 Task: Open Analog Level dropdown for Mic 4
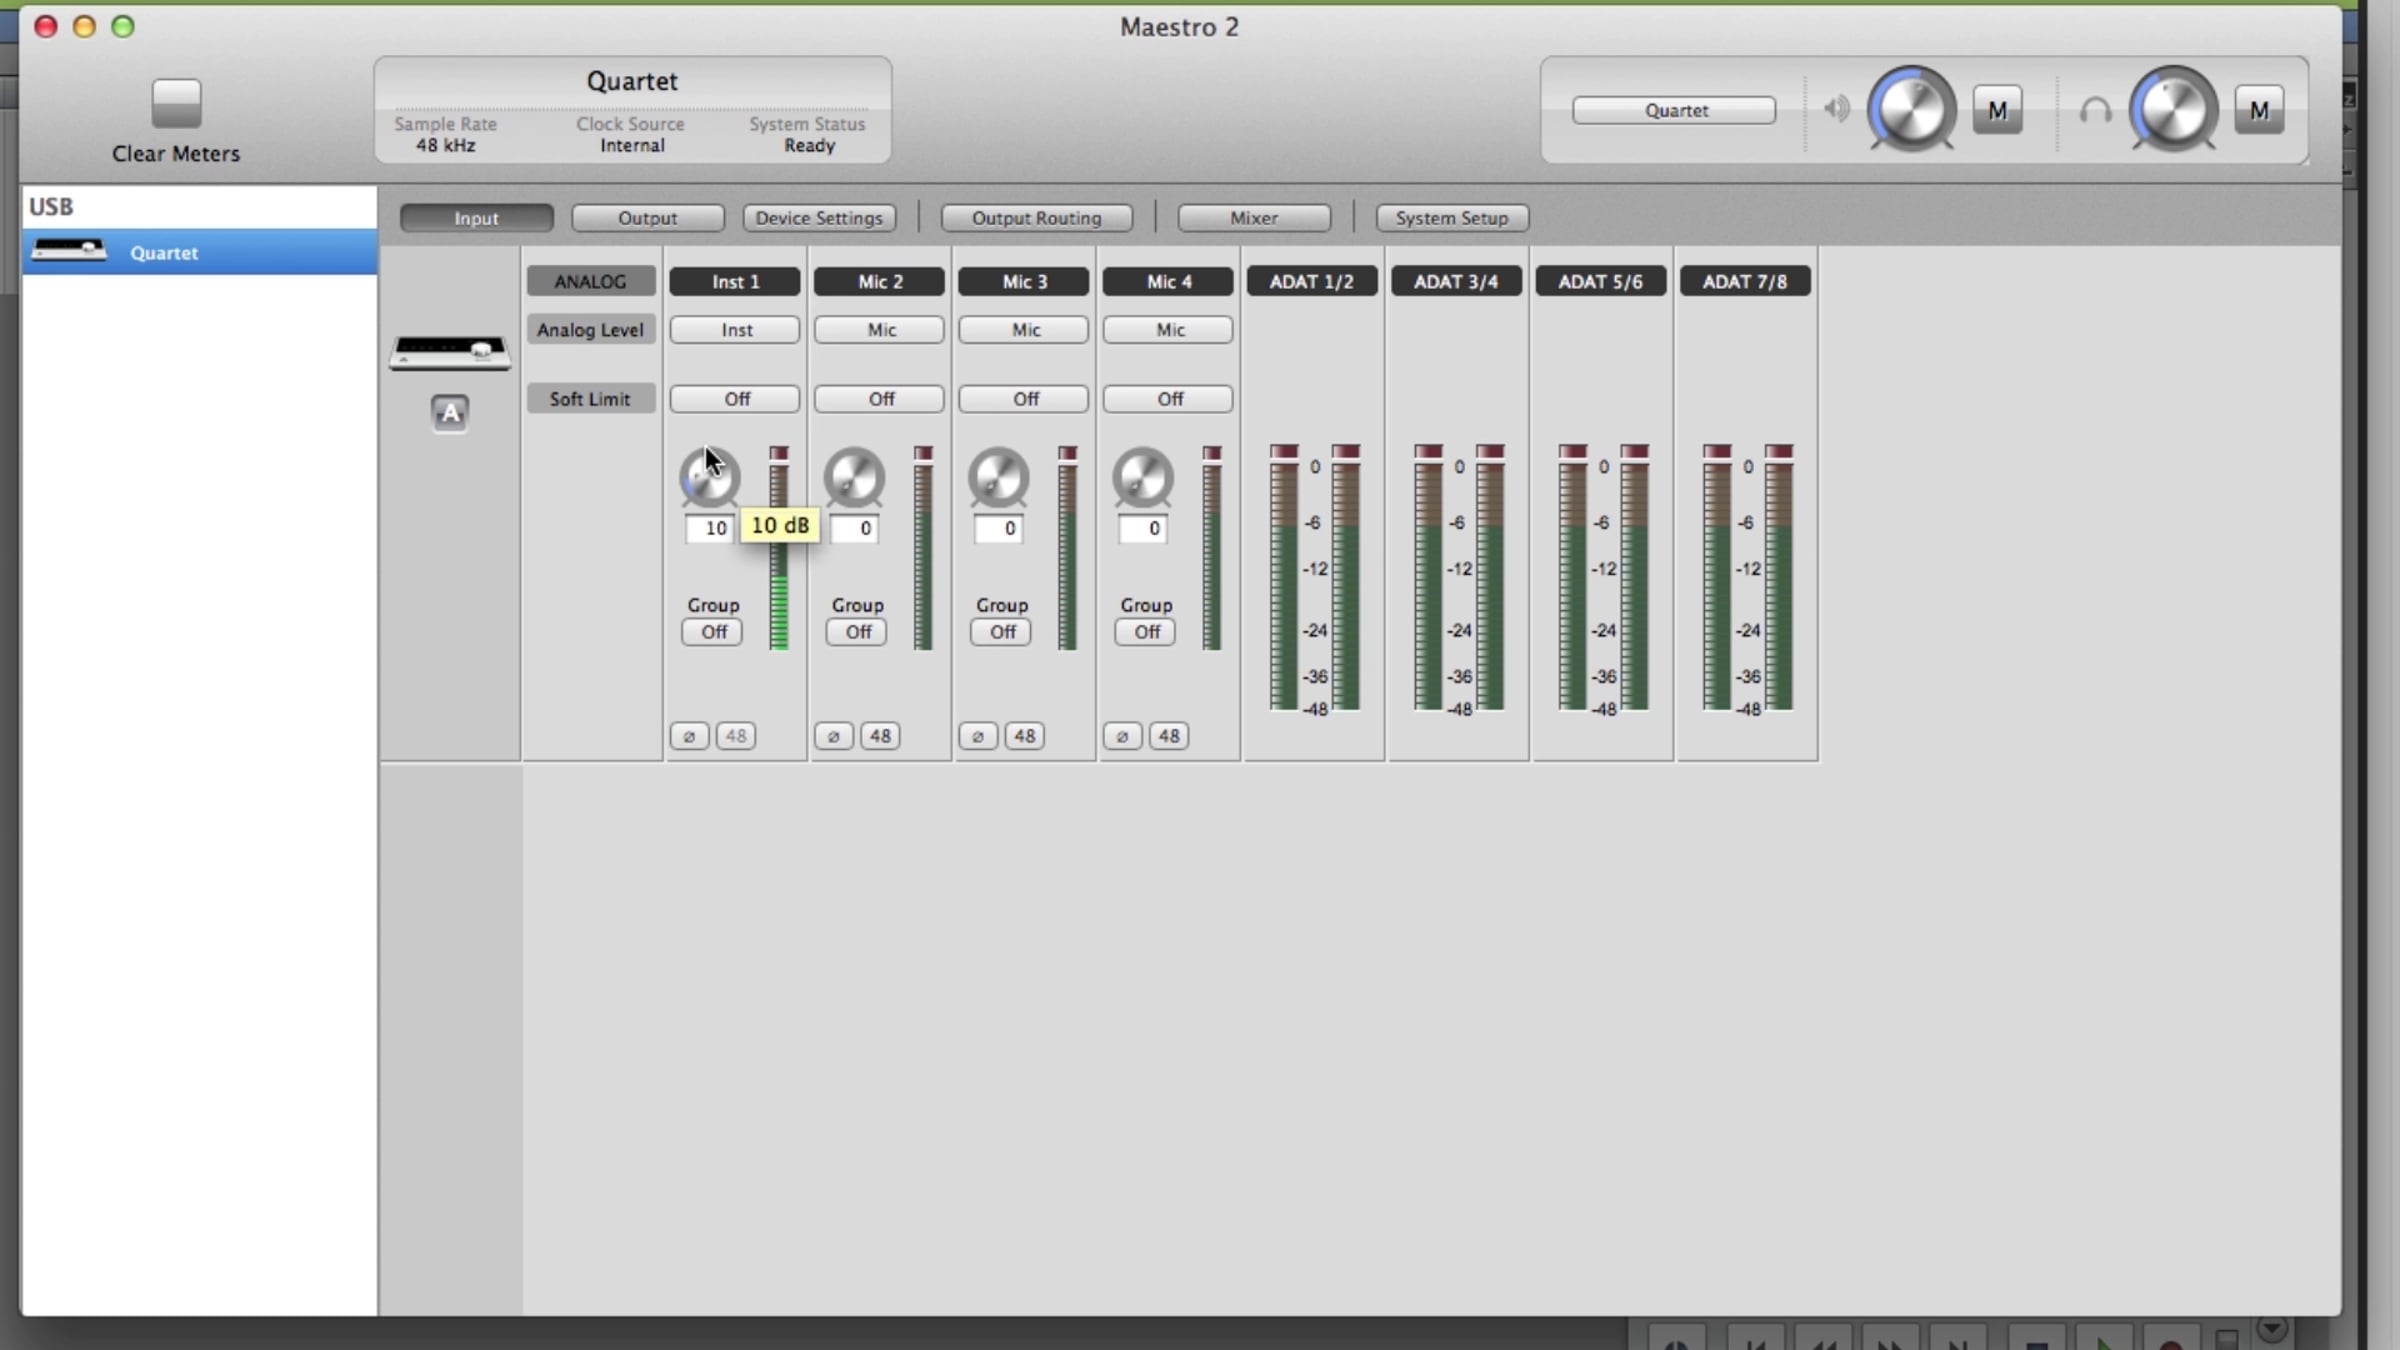pyautogui.click(x=1168, y=330)
